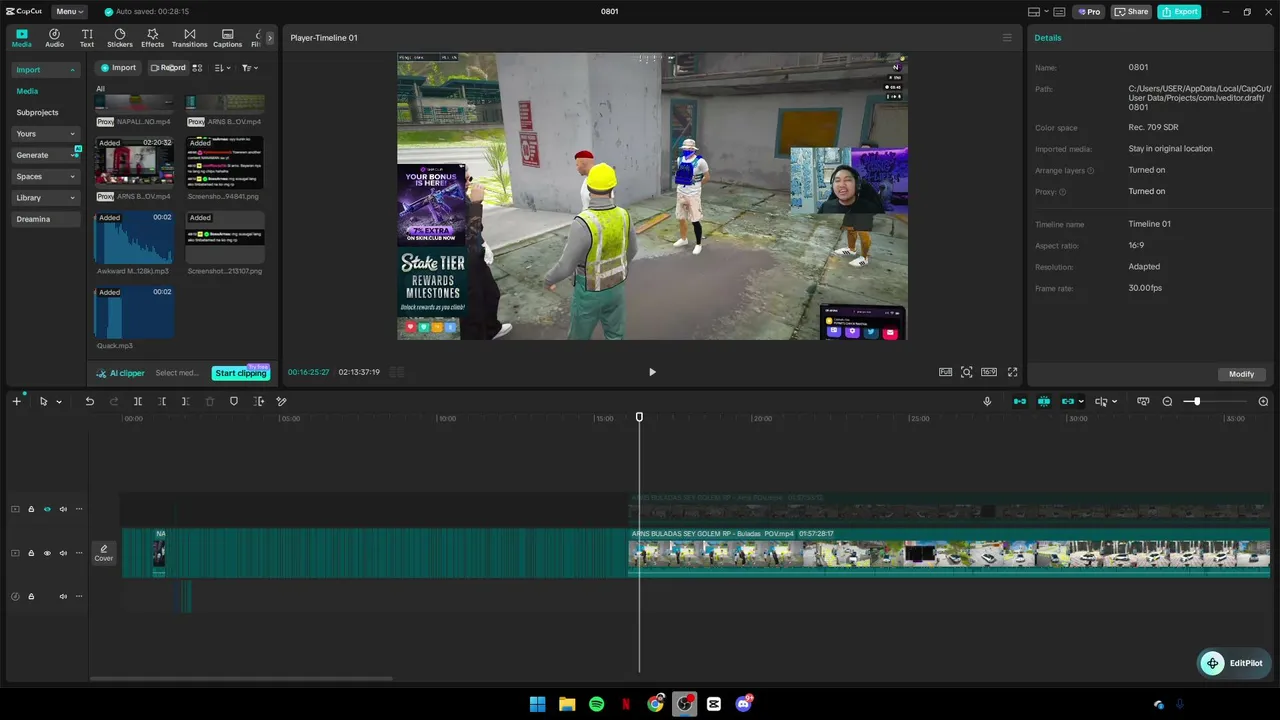The height and width of the screenshot is (720, 1280).
Task: Delete the clip right of the playhead
Action: [185, 401]
